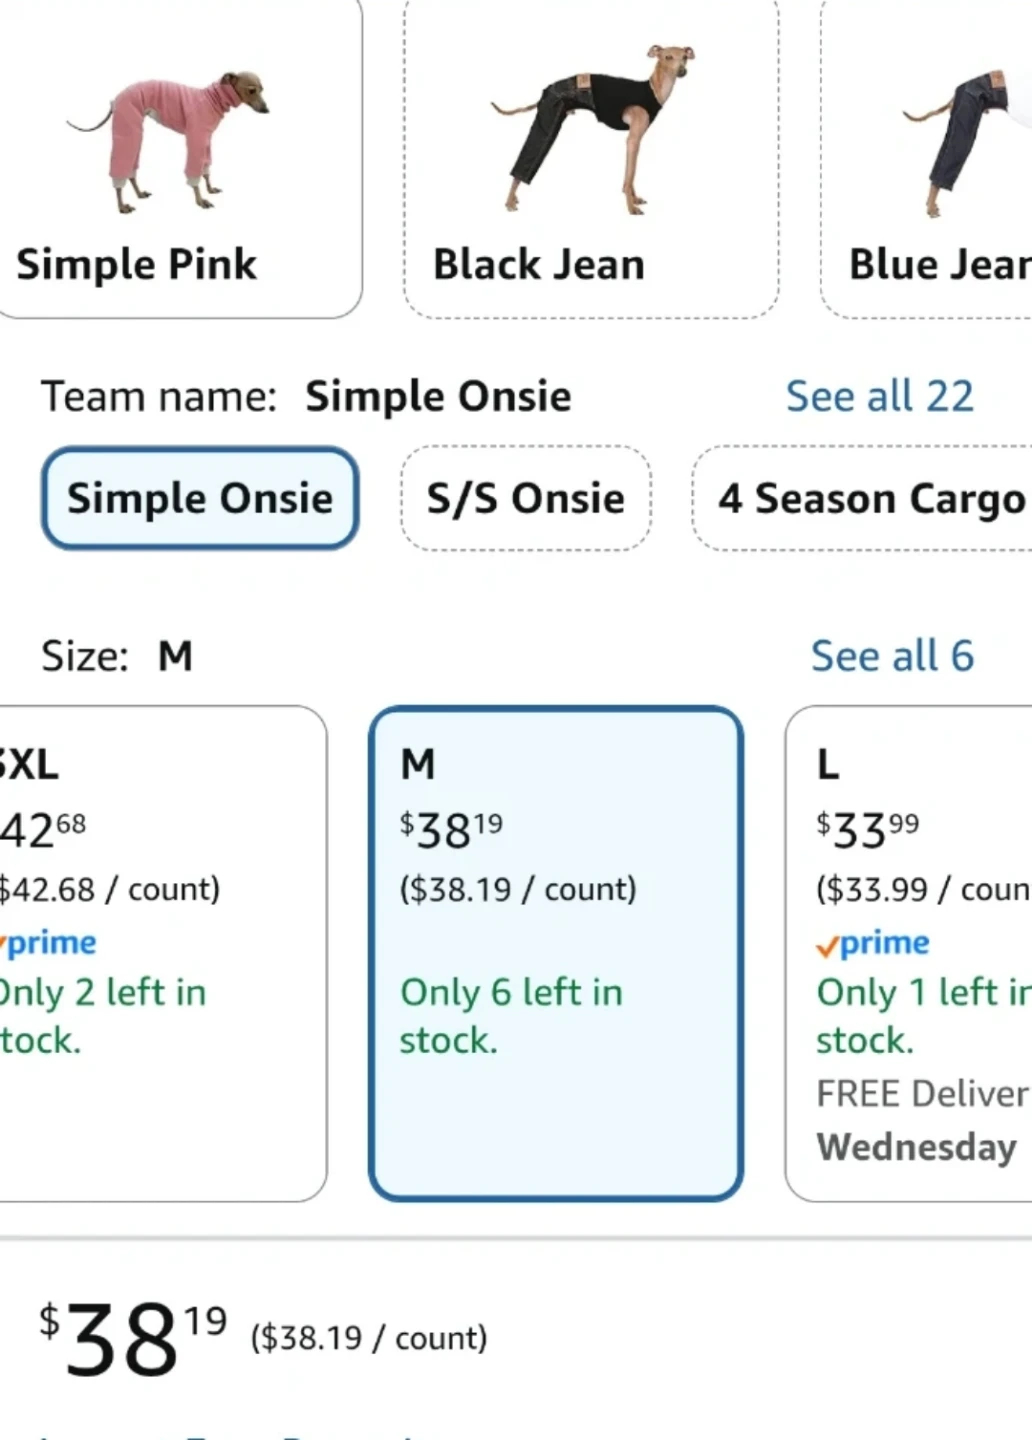1032x1440 pixels.
Task: Click the Only 6 left in stock text
Action: [x=511, y=1016]
